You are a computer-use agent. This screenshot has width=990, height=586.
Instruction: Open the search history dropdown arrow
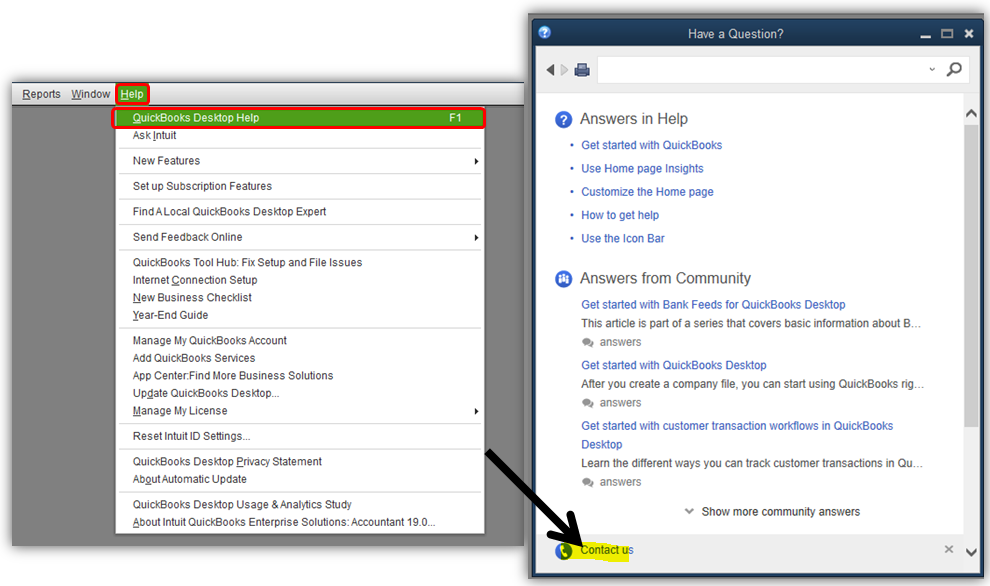[x=932, y=69]
